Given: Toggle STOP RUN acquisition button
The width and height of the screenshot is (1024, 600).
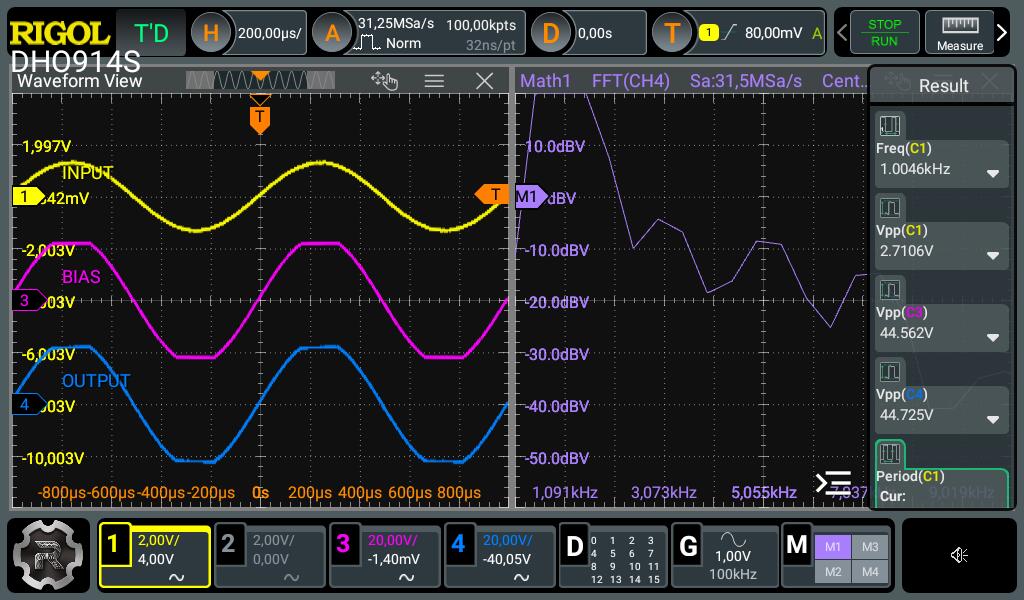Looking at the screenshot, I should (x=884, y=33).
